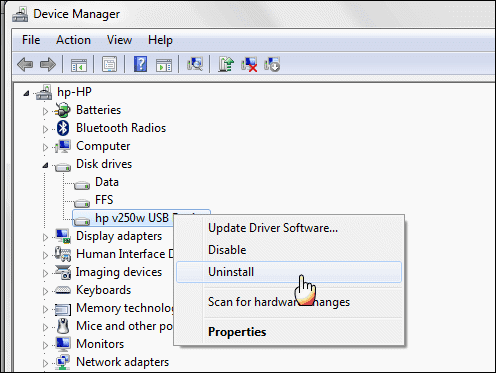The image size is (496, 373).
Task: Expand the Keyboards category
Action: click(x=46, y=291)
